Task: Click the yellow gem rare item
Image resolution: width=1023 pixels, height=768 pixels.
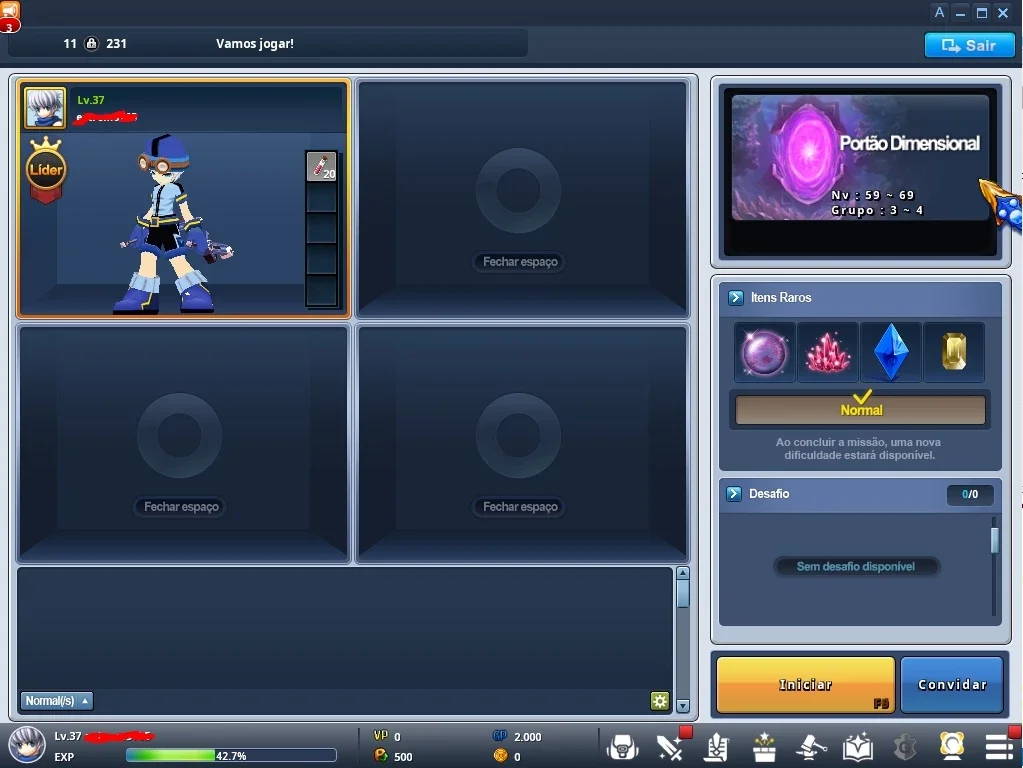Action: (954, 352)
